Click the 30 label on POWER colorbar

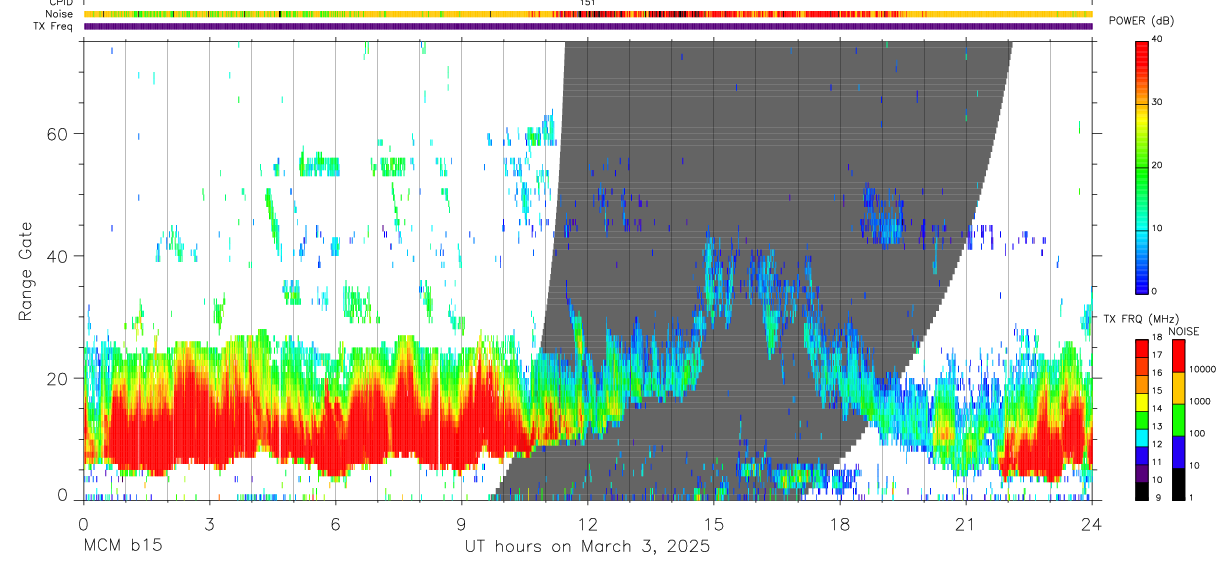tap(1157, 102)
